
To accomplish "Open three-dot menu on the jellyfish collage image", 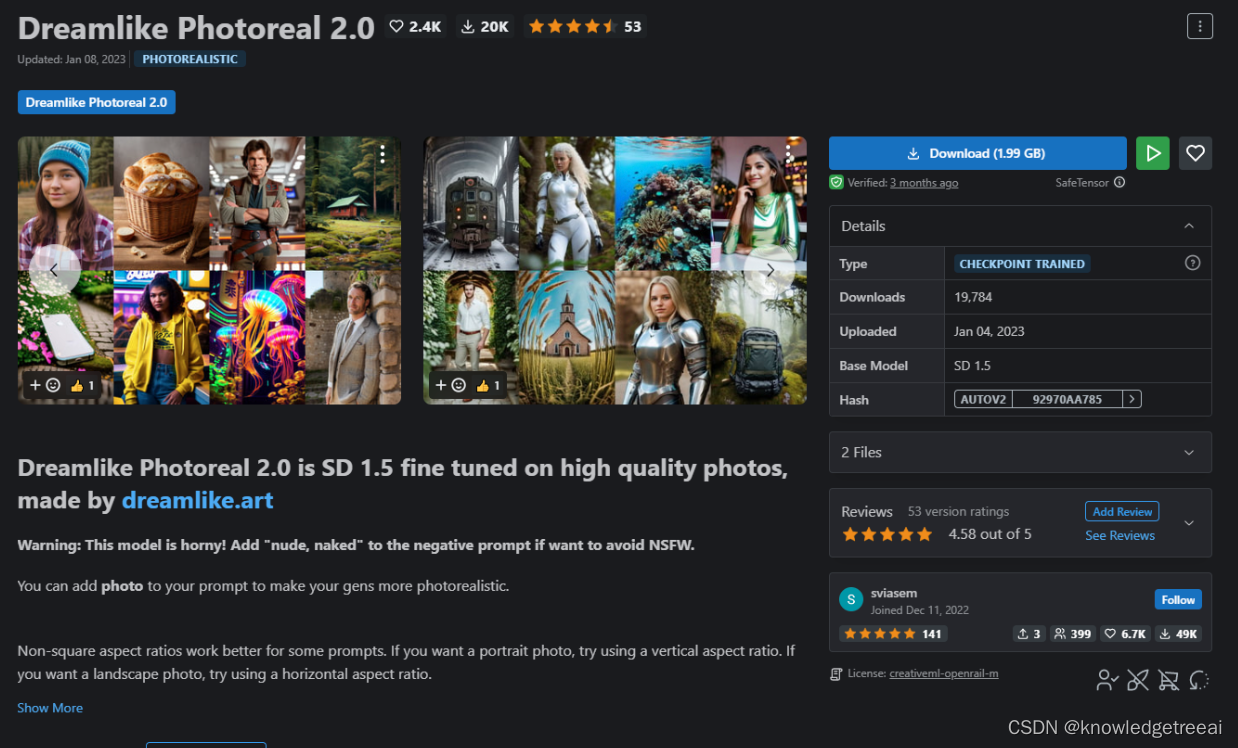I will (x=382, y=154).
